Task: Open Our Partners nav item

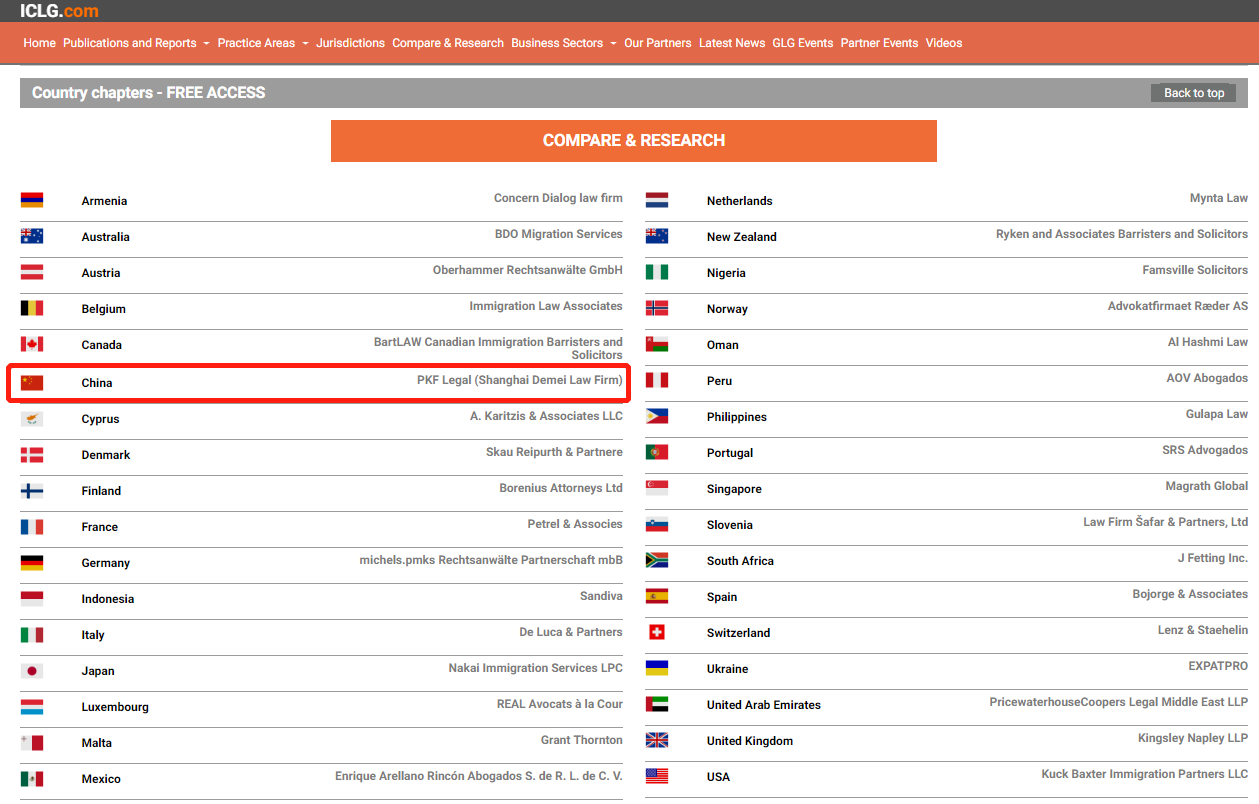Action: [x=657, y=43]
